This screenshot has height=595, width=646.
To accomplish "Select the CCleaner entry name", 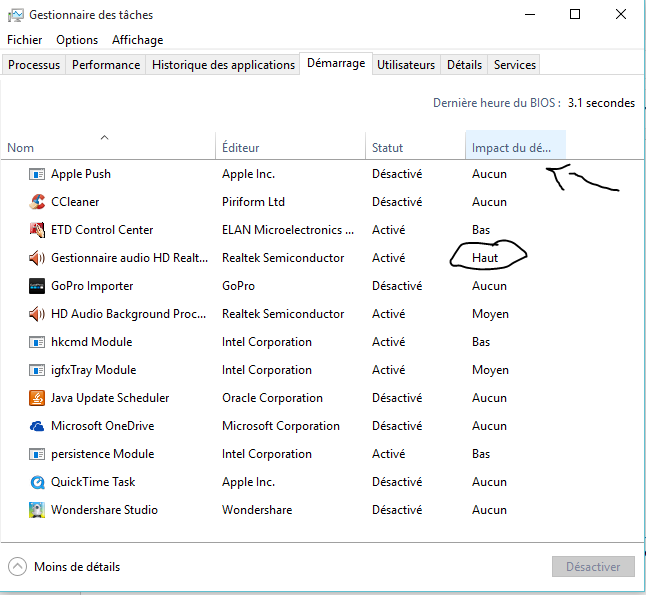I will point(75,202).
